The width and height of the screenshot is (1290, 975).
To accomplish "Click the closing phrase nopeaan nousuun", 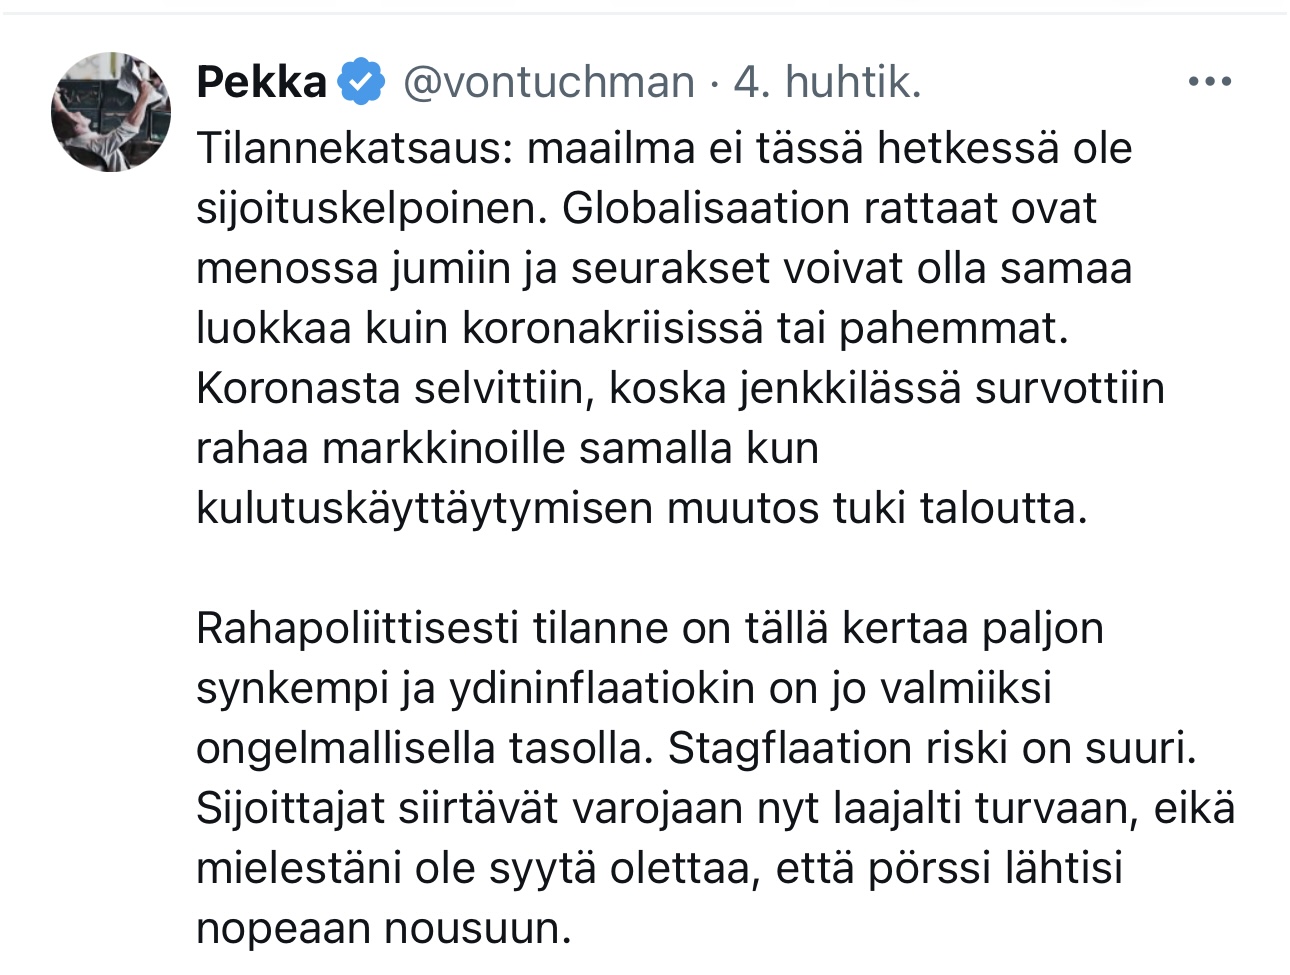I will (384, 929).
